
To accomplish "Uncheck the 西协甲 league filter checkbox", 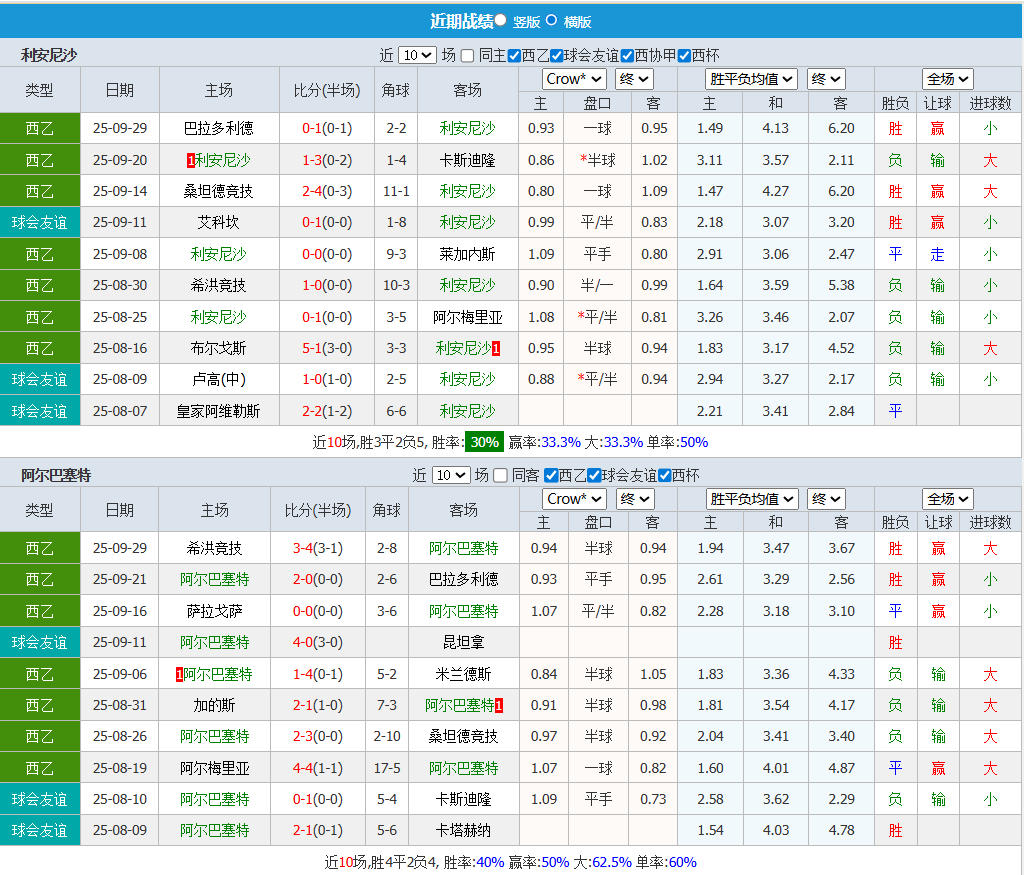I will (628, 56).
